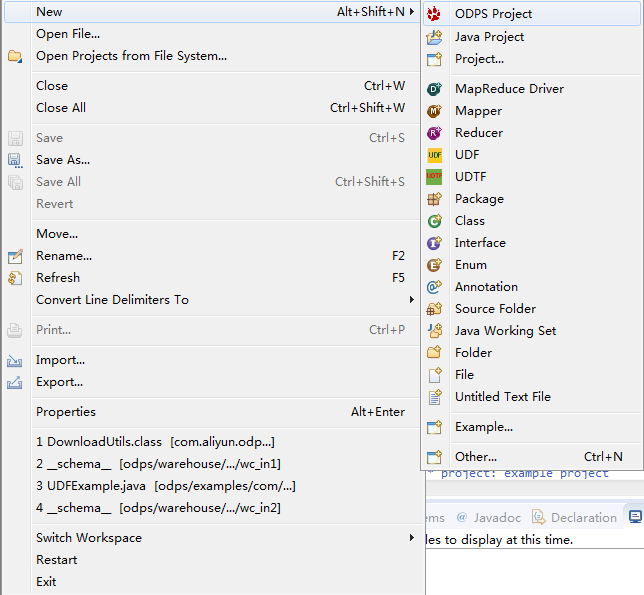Click the Java Working Set icon
The image size is (644, 595).
click(x=435, y=331)
